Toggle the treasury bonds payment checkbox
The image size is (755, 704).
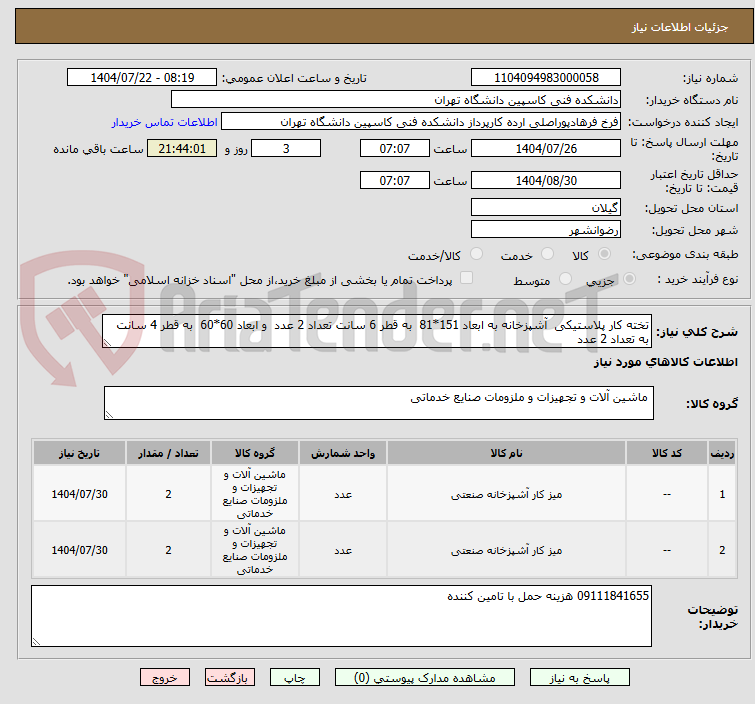click(x=465, y=280)
